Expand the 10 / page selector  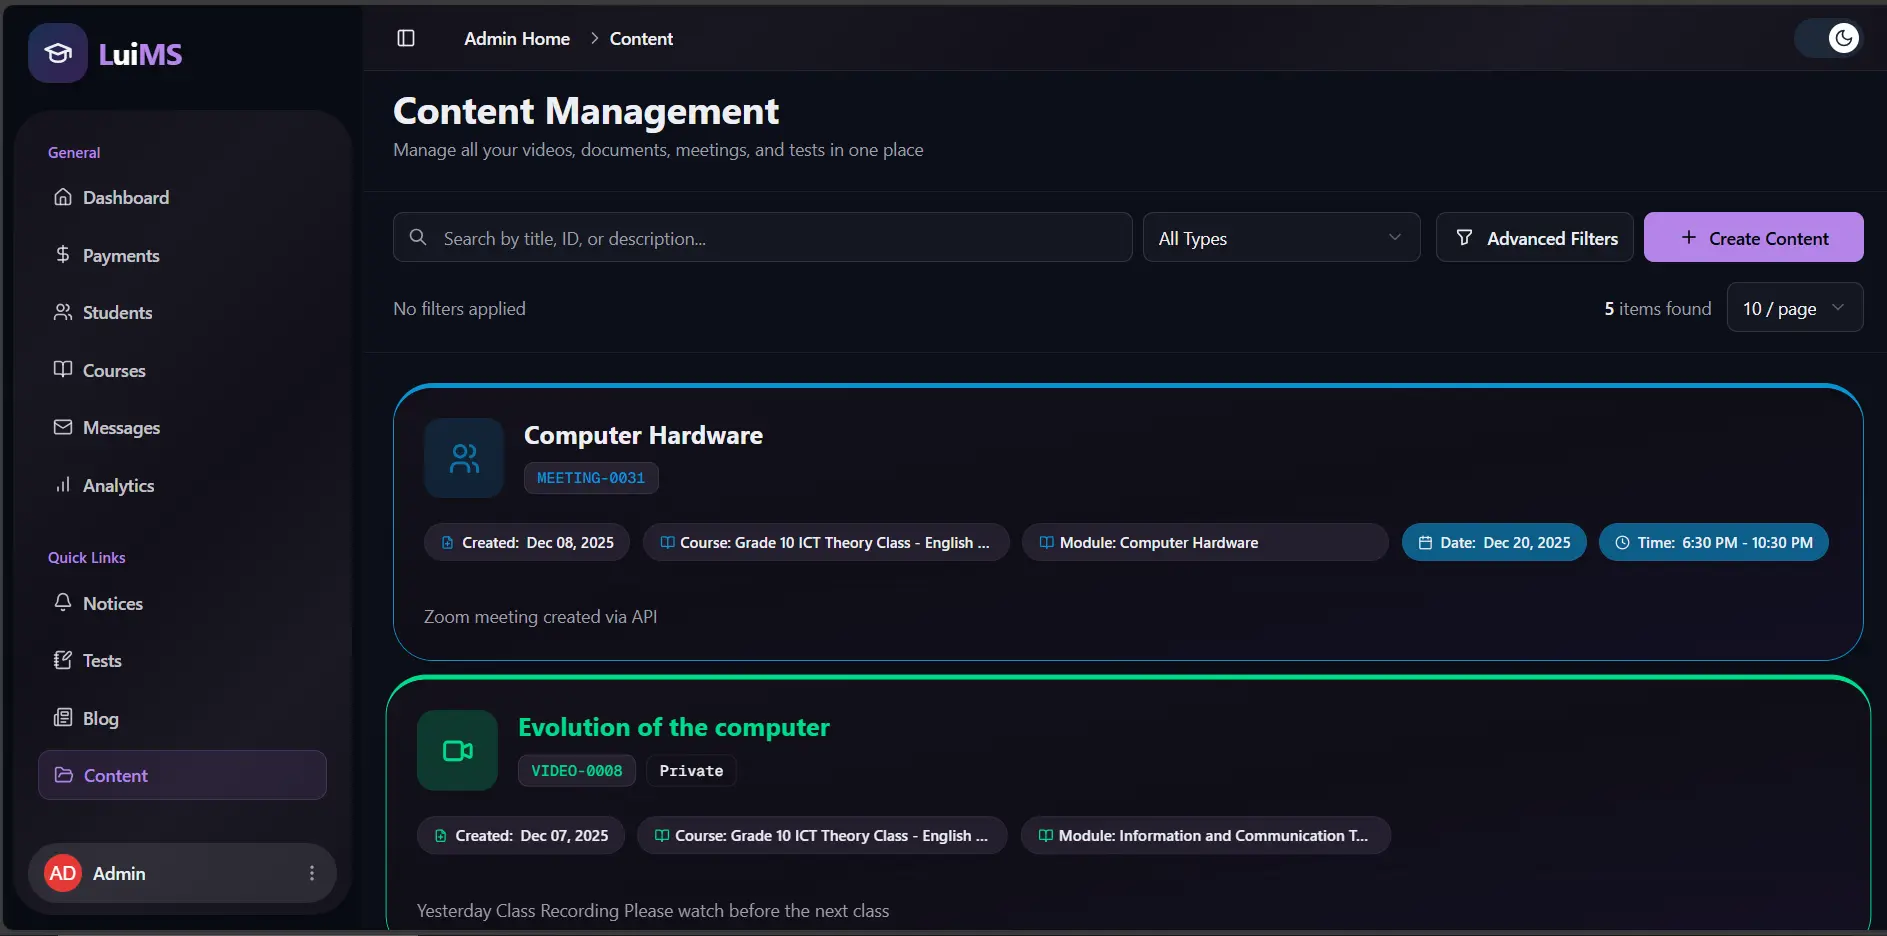[x=1794, y=308]
